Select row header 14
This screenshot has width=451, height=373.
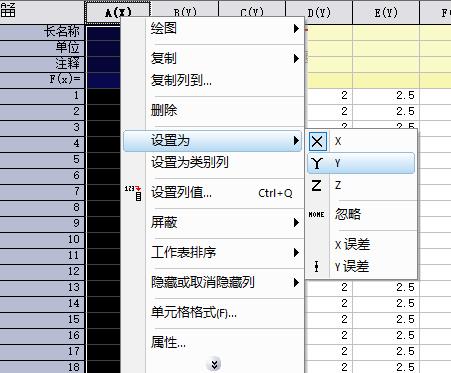point(42,304)
